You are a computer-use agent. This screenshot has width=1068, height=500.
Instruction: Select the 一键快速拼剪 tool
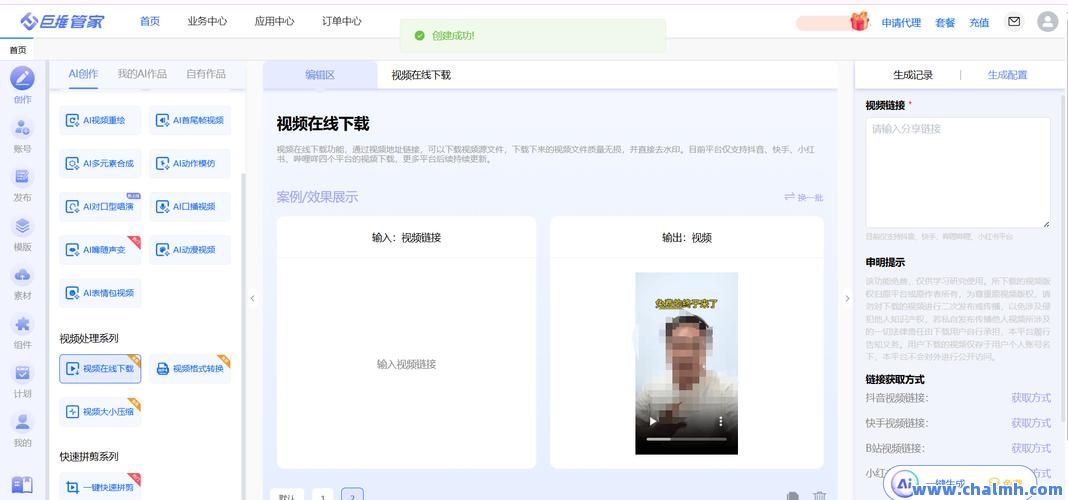point(100,486)
